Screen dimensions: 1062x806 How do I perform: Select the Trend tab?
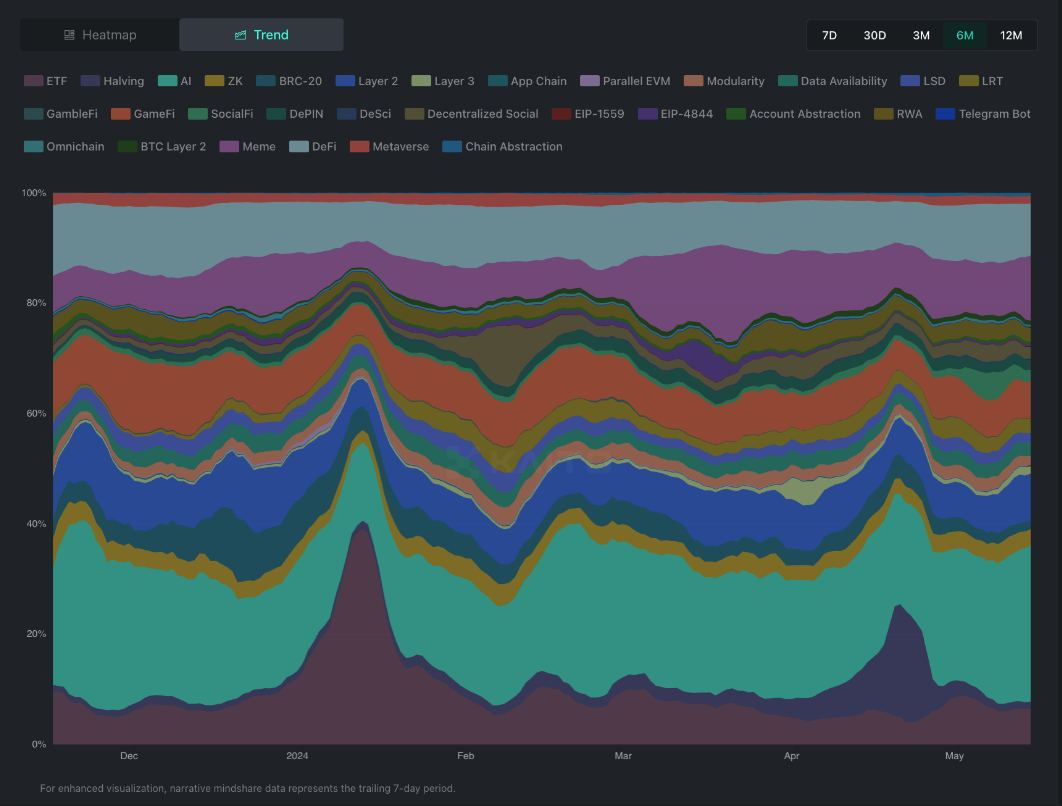261,35
